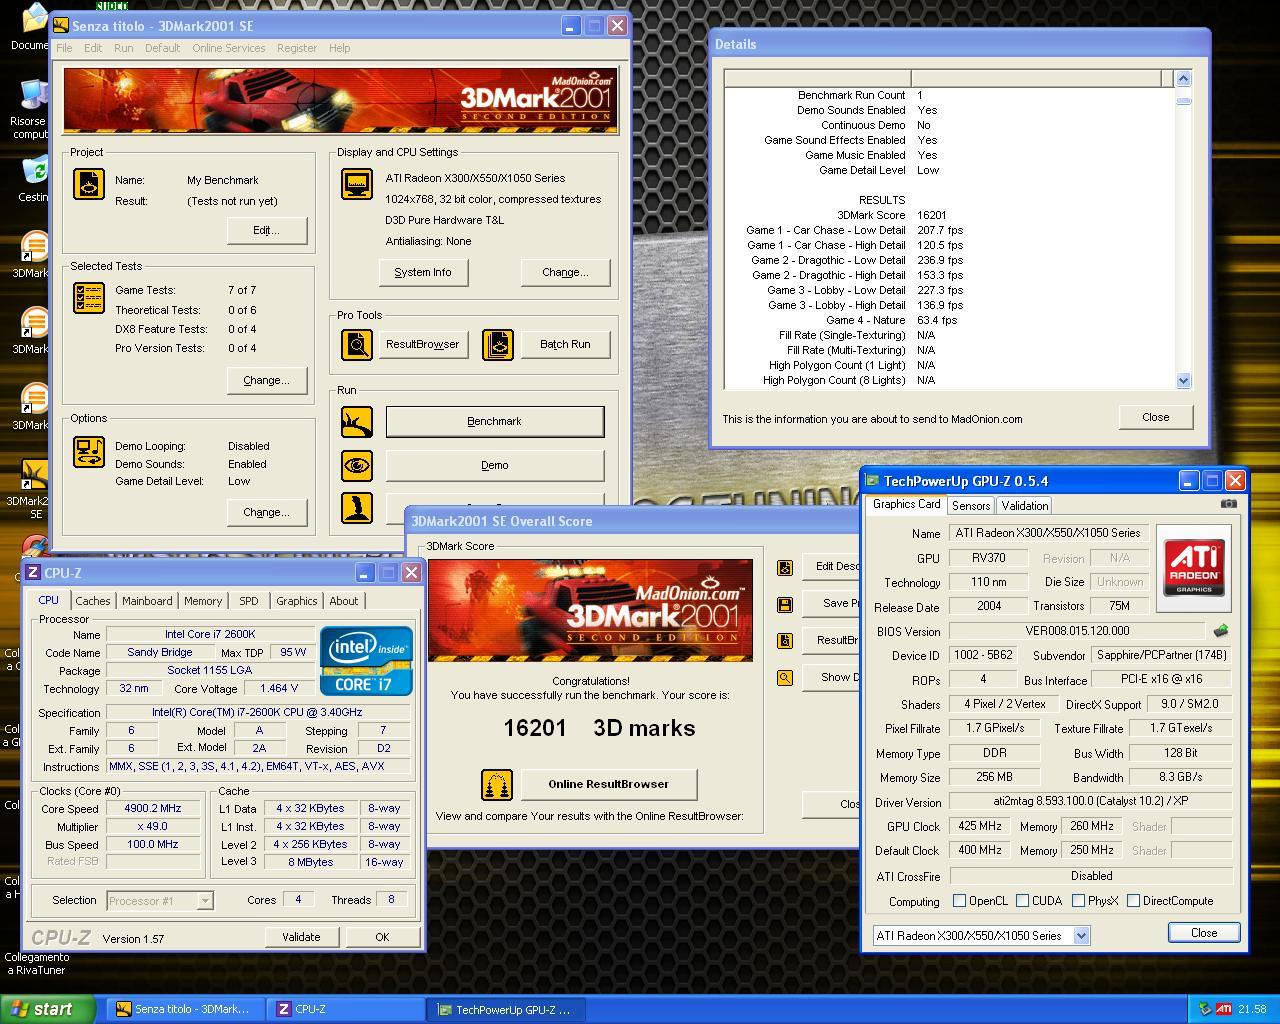The image size is (1280, 1024).
Task: Click the ResultBrowser icon in score window
Action: pos(785,640)
